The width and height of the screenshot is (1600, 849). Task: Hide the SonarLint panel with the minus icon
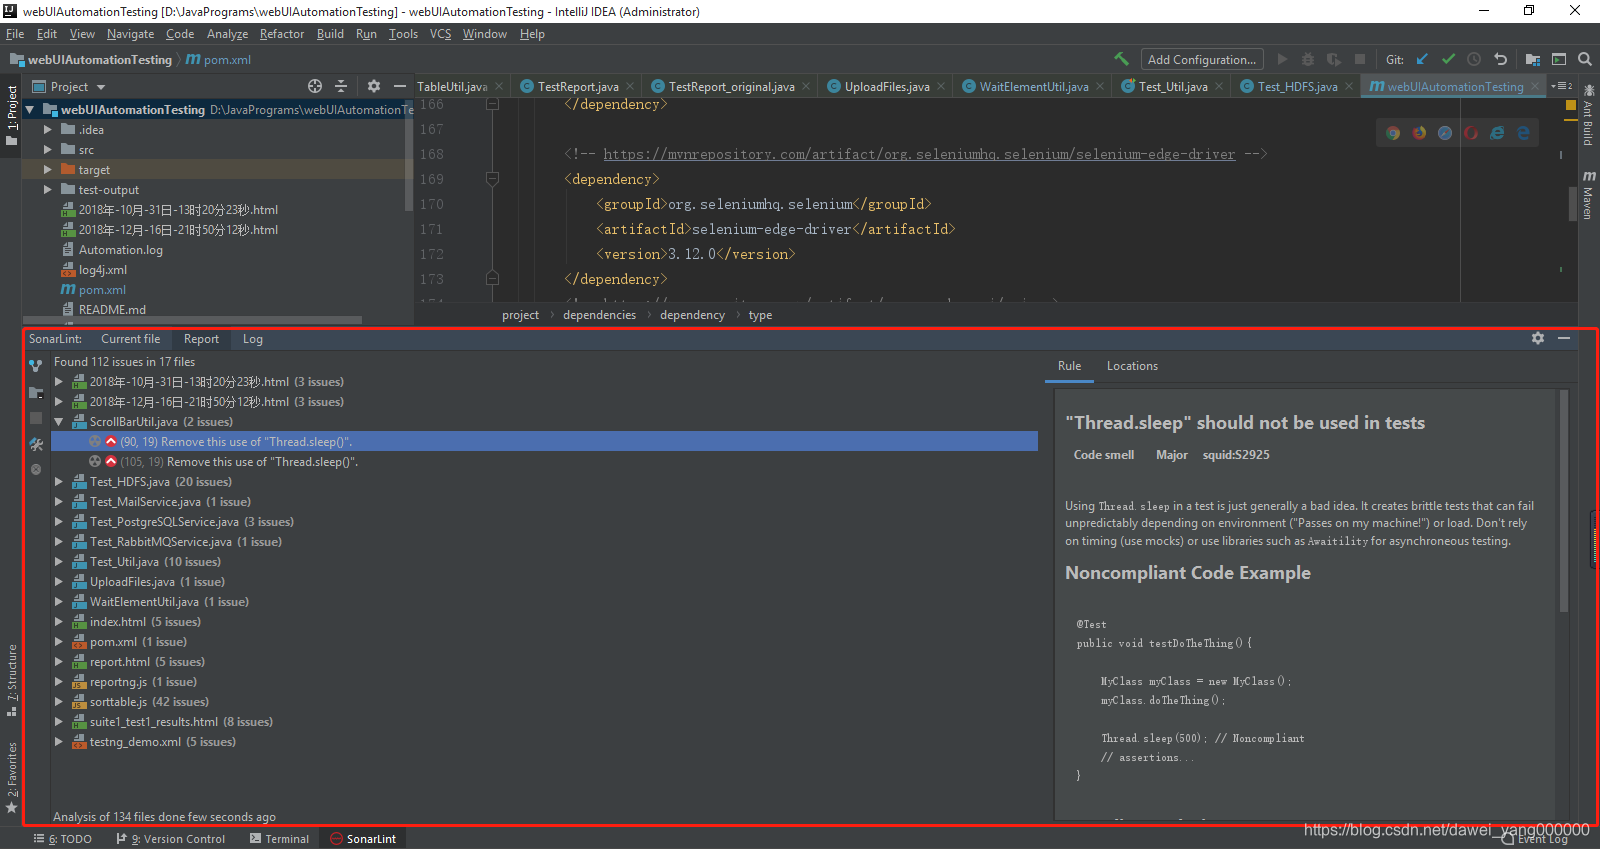[1564, 338]
